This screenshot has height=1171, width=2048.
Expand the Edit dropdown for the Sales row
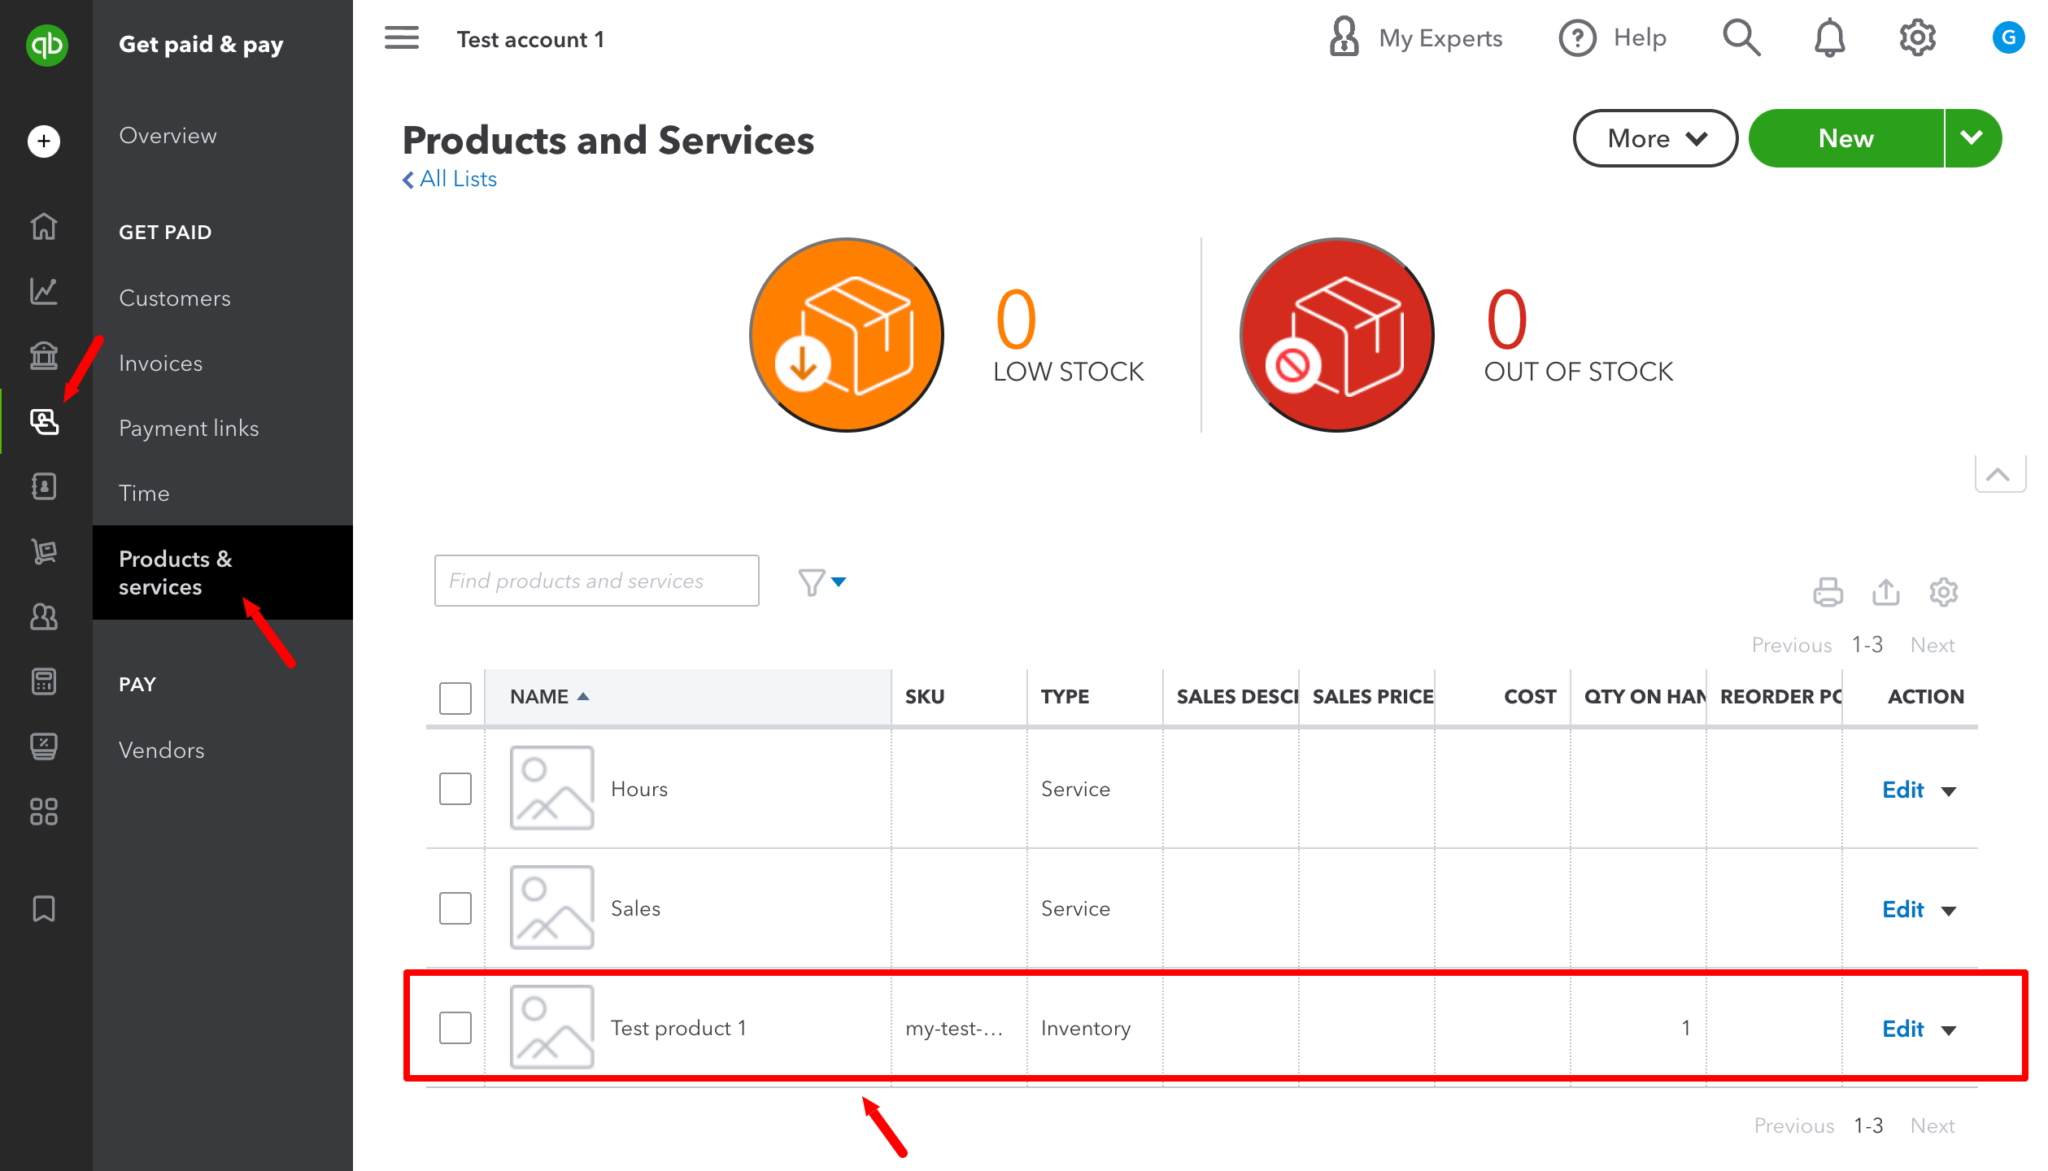[1949, 910]
